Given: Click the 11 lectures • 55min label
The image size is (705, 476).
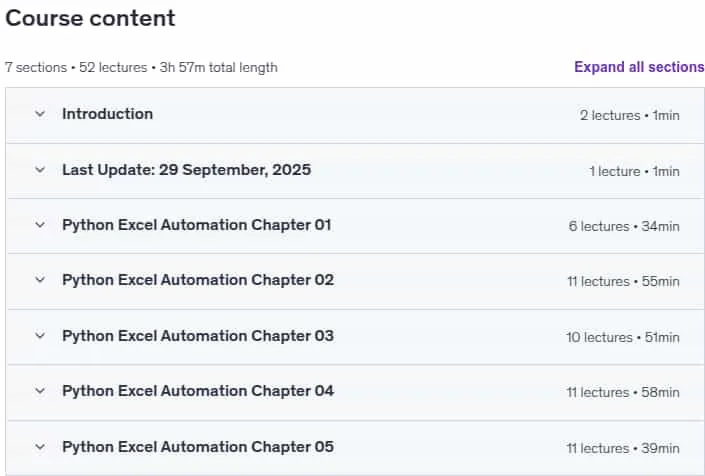Looking at the screenshot, I should pyautogui.click(x=623, y=281).
